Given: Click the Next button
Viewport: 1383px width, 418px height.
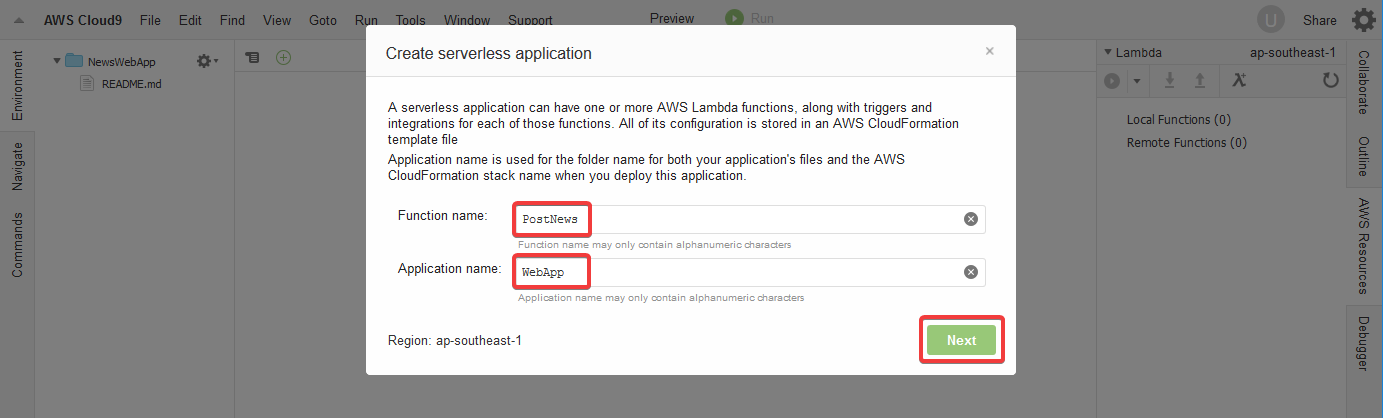Looking at the screenshot, I should (961, 340).
